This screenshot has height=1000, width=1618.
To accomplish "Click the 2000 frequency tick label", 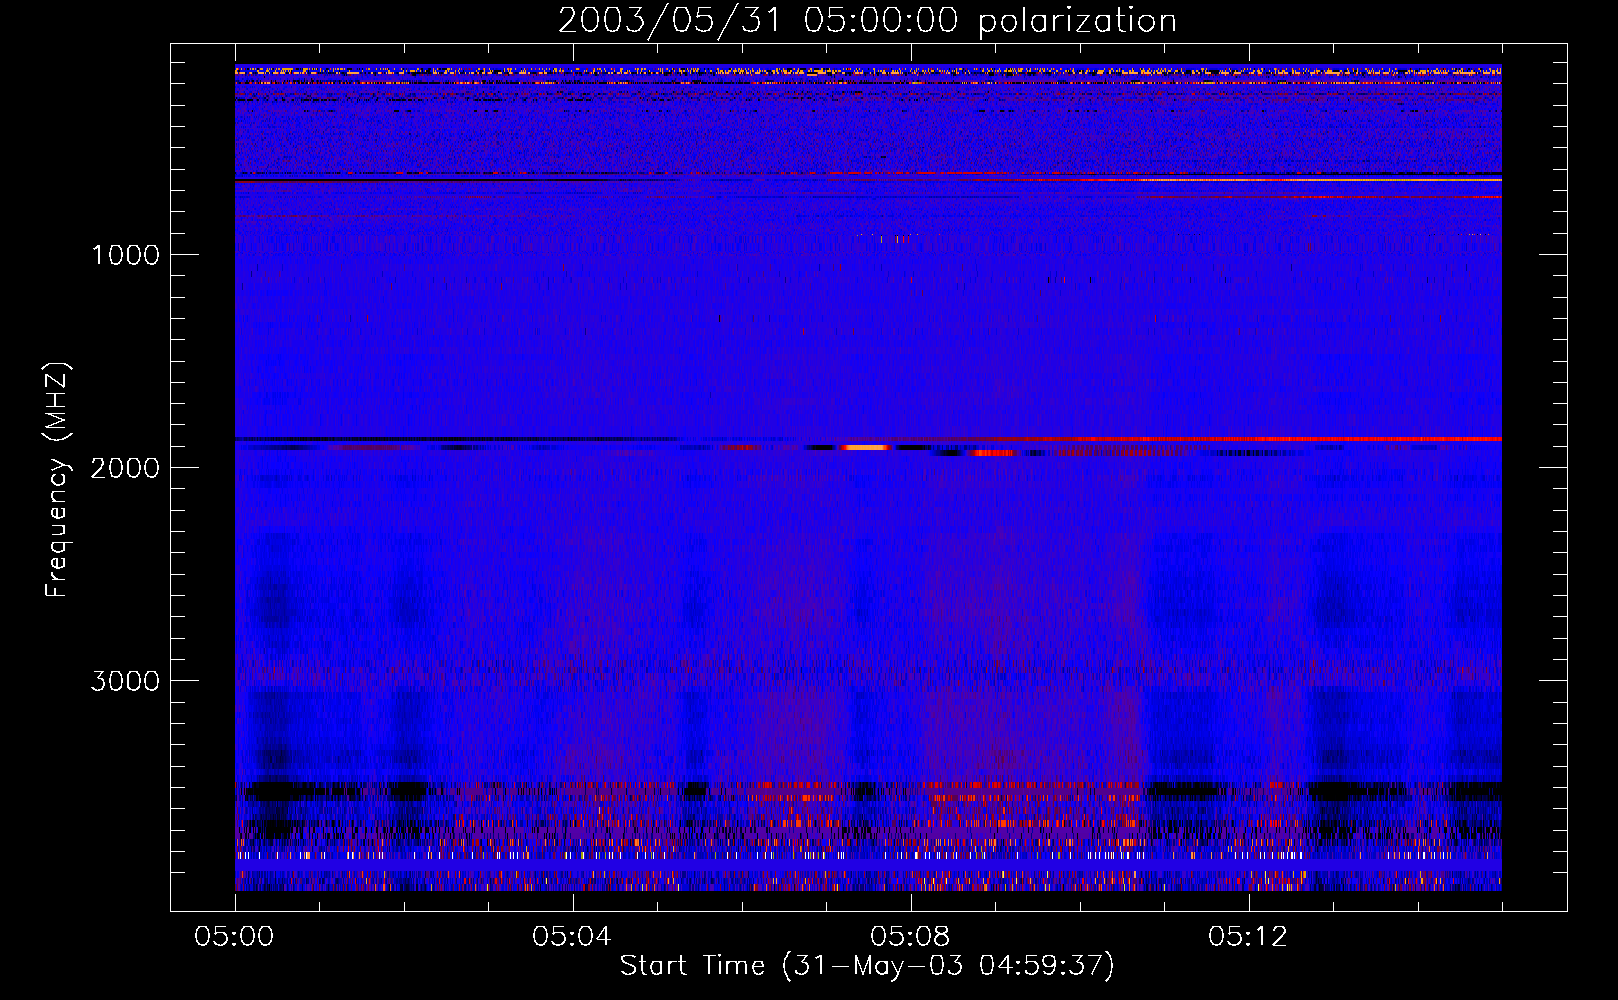I will pos(125,467).
